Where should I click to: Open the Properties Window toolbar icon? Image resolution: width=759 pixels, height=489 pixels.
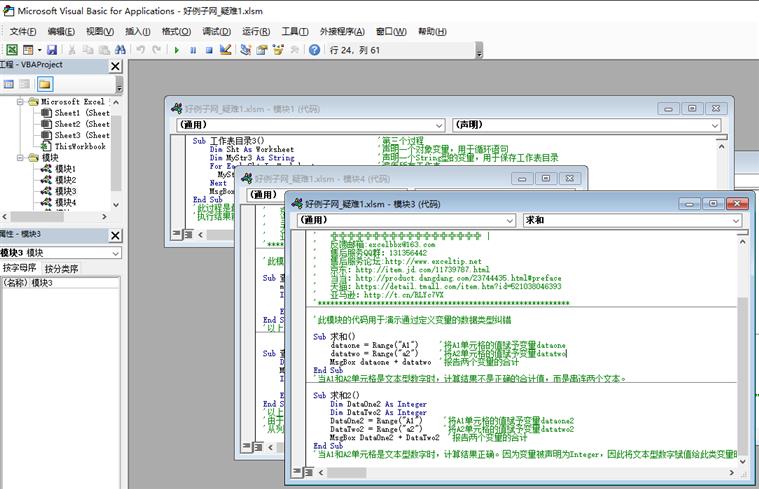tap(262, 49)
